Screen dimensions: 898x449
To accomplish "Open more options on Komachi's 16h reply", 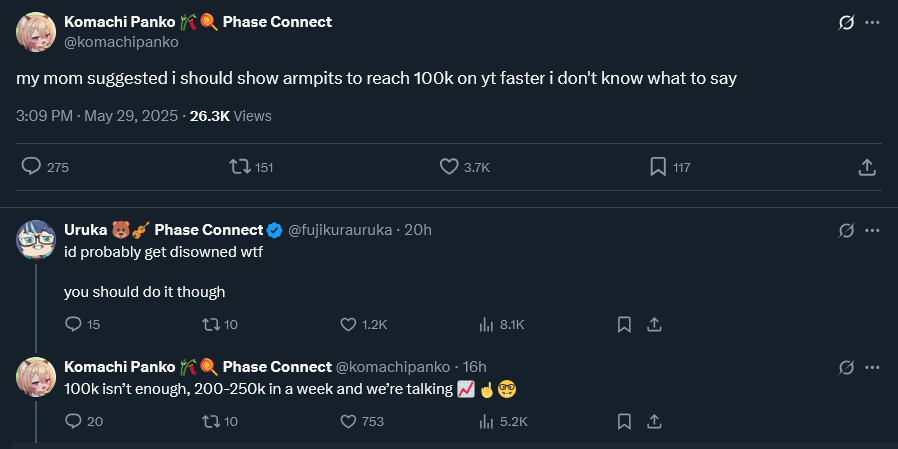I will (x=872, y=368).
